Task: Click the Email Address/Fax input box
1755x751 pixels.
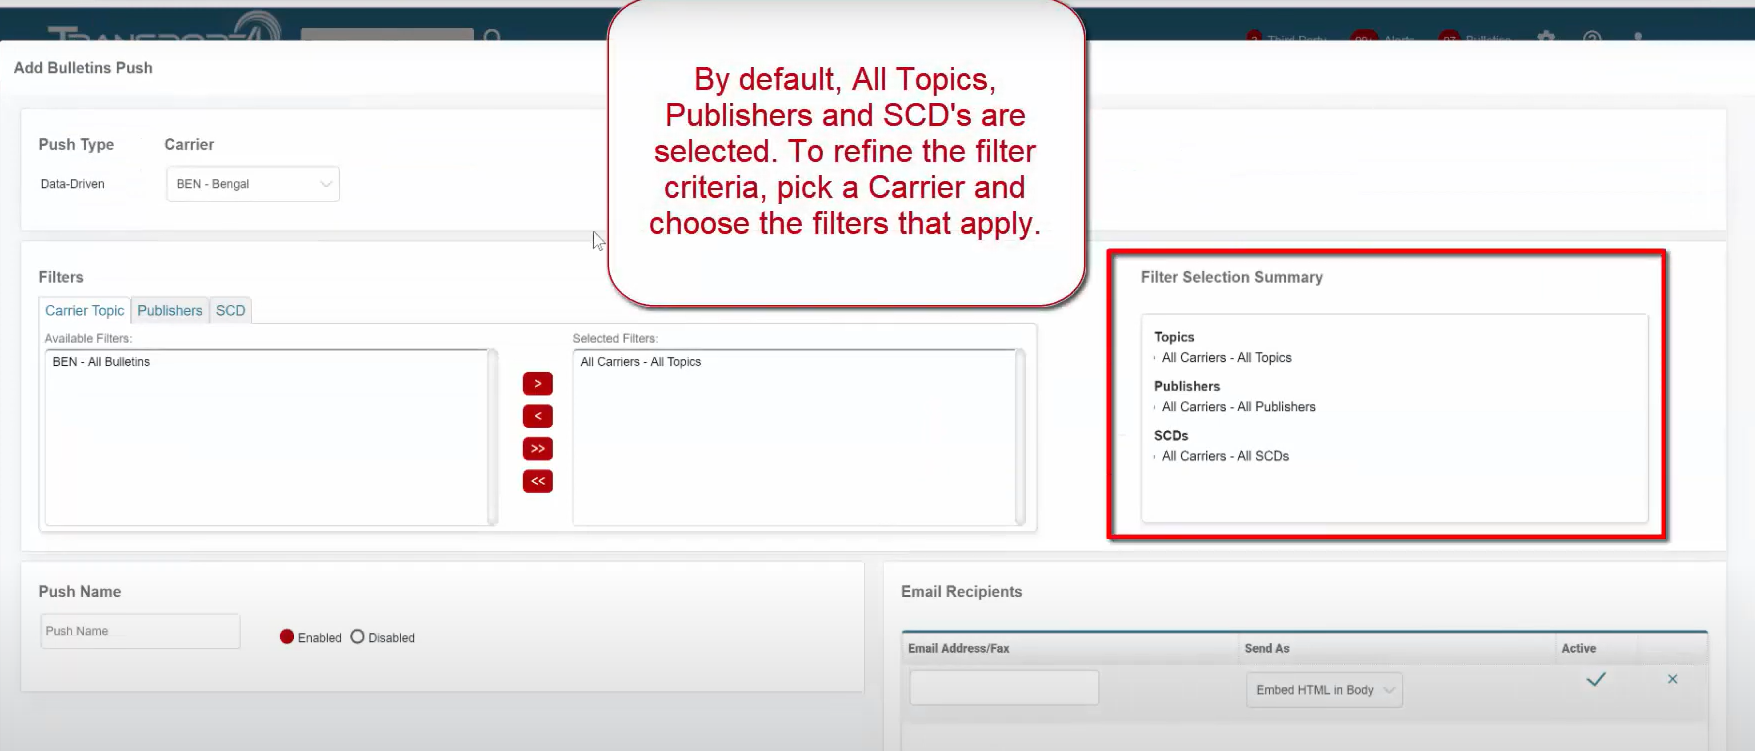Action: 1004,688
